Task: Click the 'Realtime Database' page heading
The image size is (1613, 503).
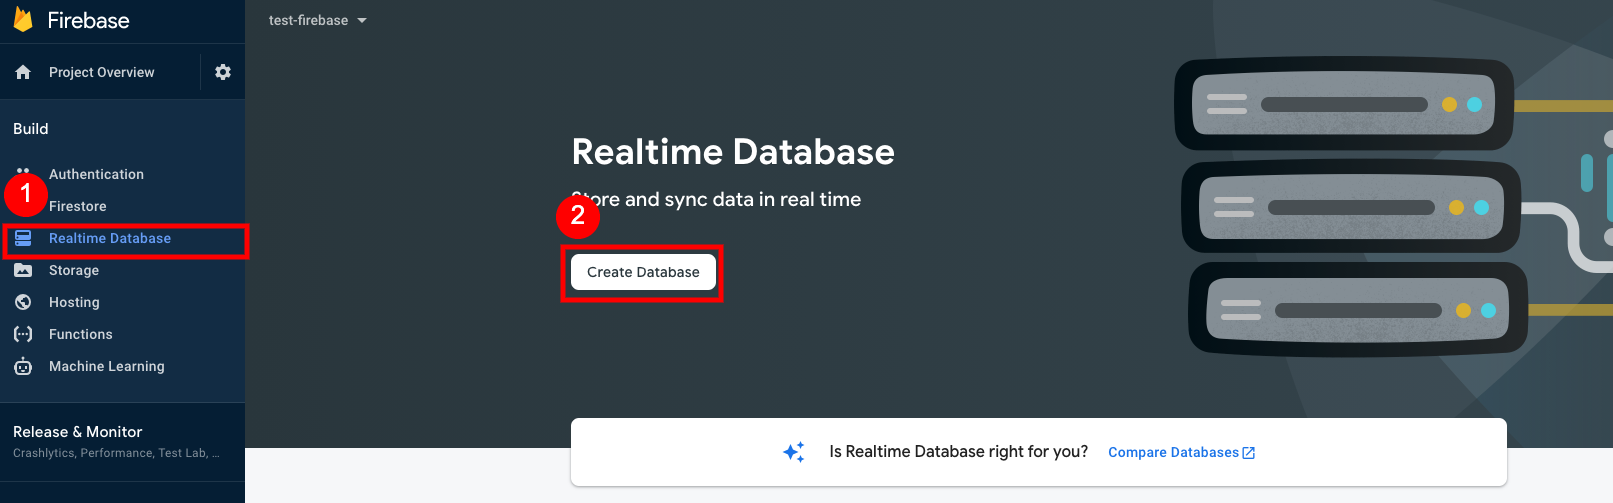Action: tap(733, 152)
